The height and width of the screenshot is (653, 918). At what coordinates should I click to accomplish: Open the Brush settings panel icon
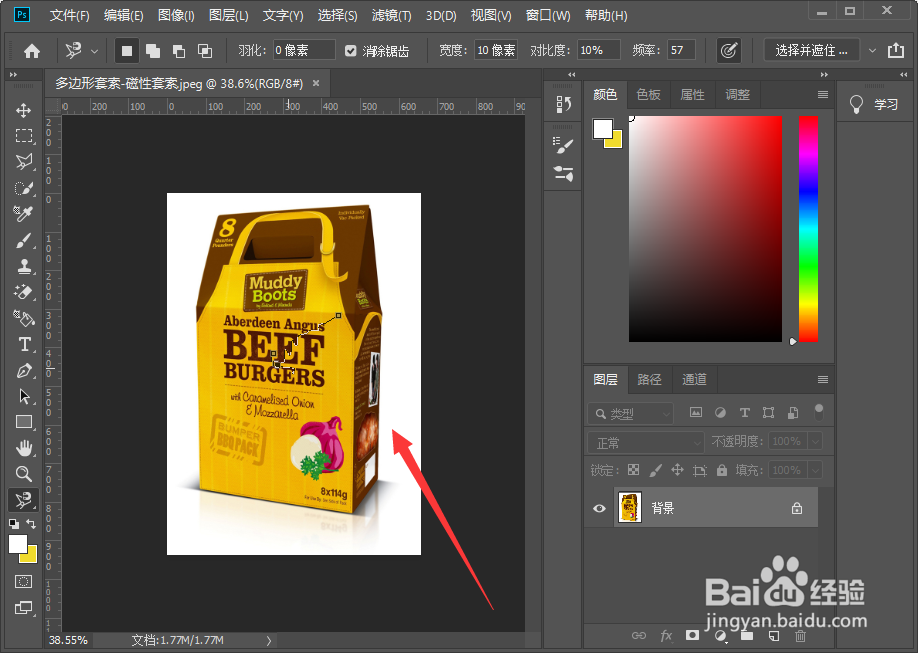(563, 145)
